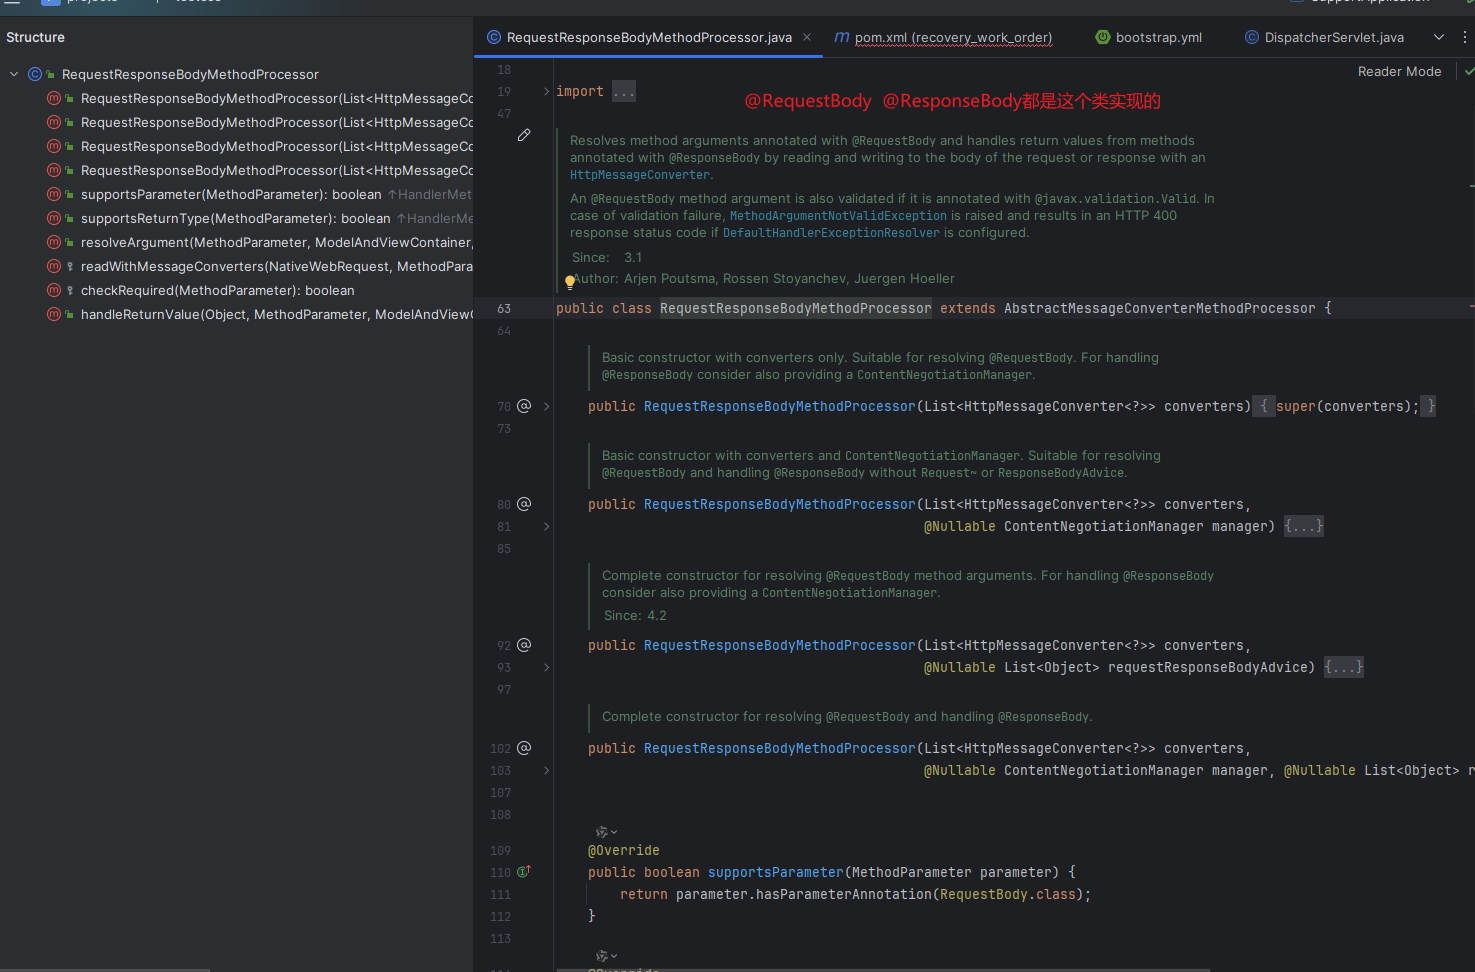Click method icon next to checkRequired row
The width and height of the screenshot is (1475, 972).
(x=54, y=290)
